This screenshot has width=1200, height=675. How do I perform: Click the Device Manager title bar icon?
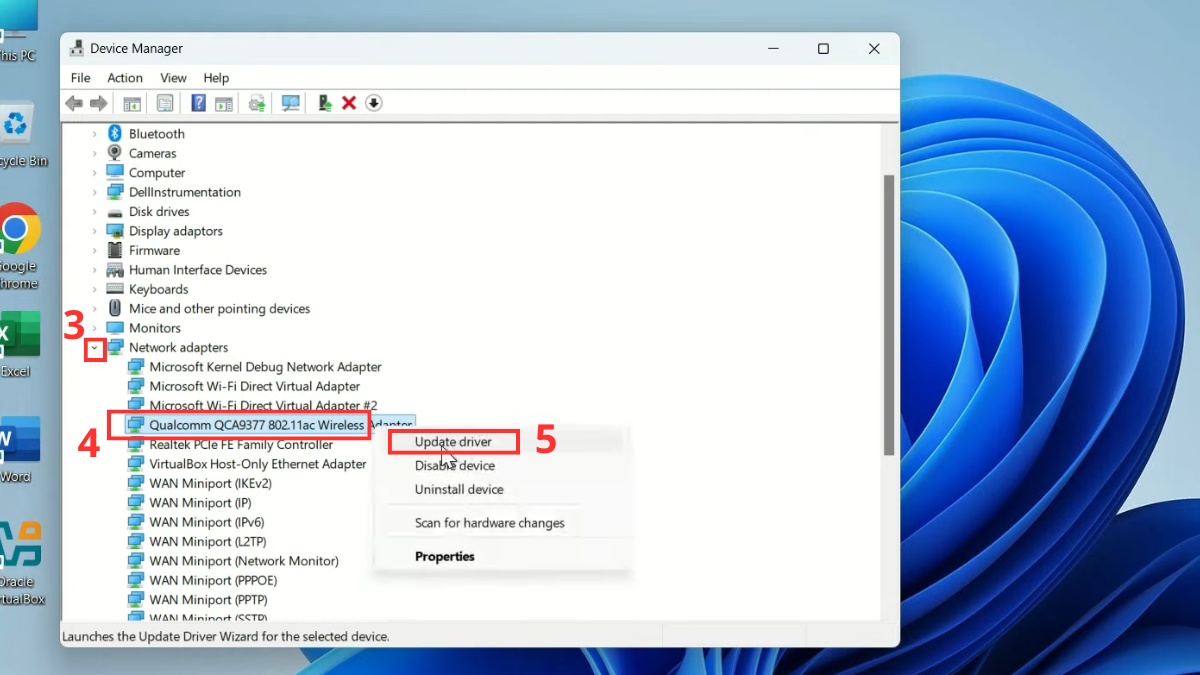click(x=76, y=48)
